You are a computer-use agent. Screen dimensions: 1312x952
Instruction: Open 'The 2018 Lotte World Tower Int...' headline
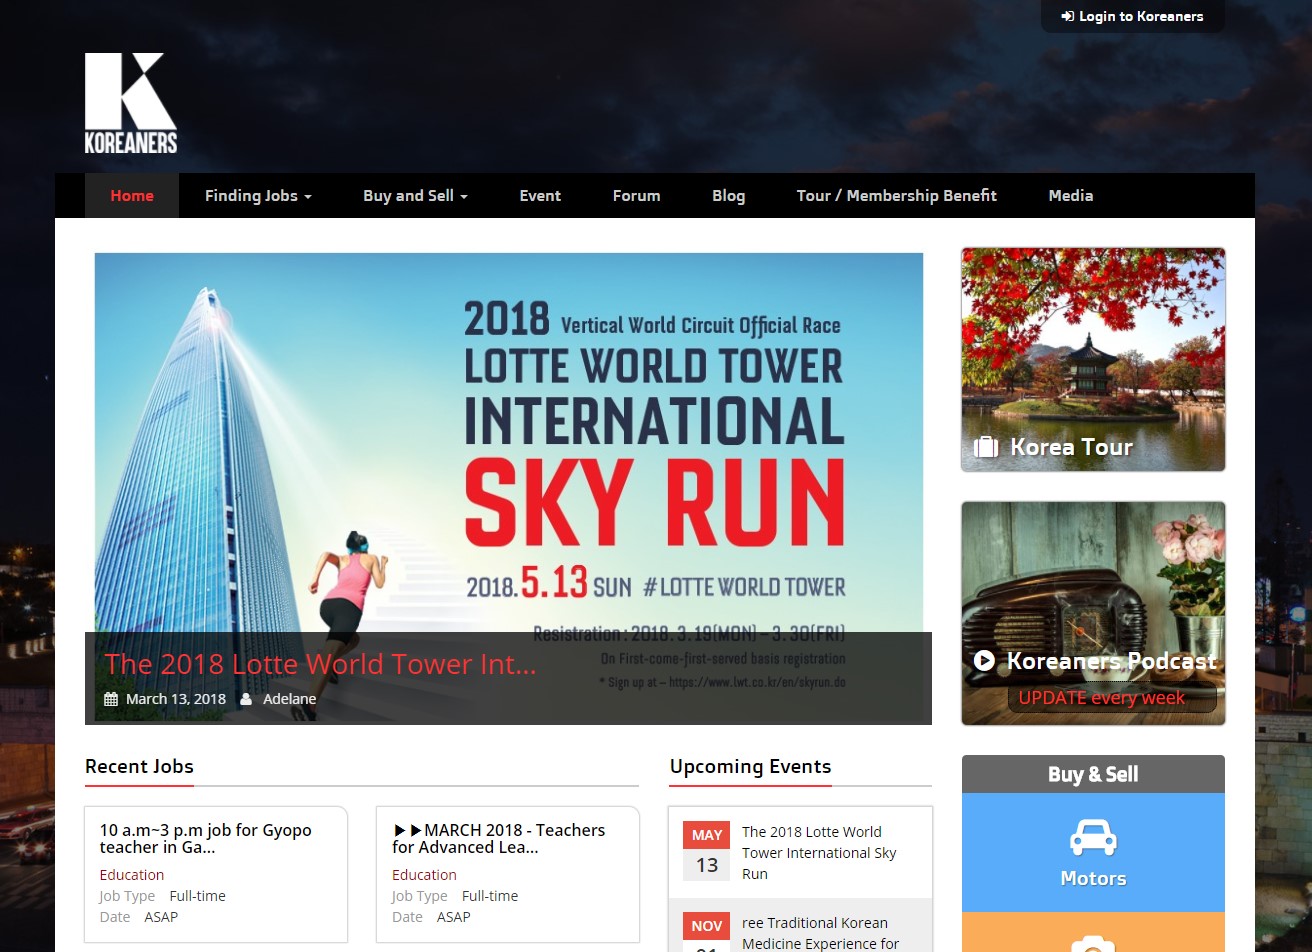[320, 664]
